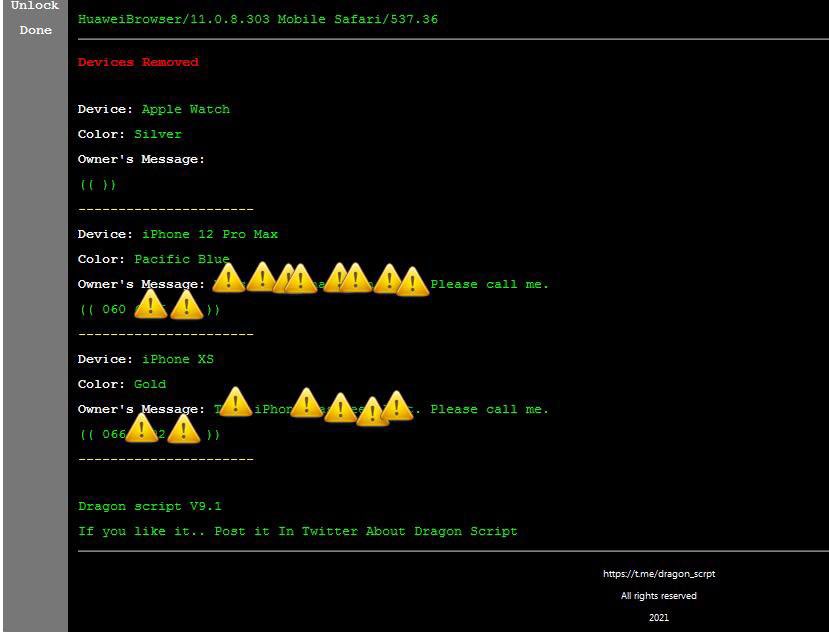Screen dimensions: 829x632
Task: Click the Gold color value
Action: tap(150, 384)
